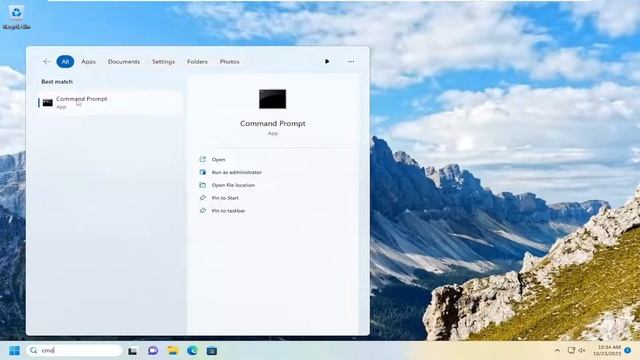Switch to the Photos filter tab
Viewport: 640px width, 360px height.
(x=229, y=62)
